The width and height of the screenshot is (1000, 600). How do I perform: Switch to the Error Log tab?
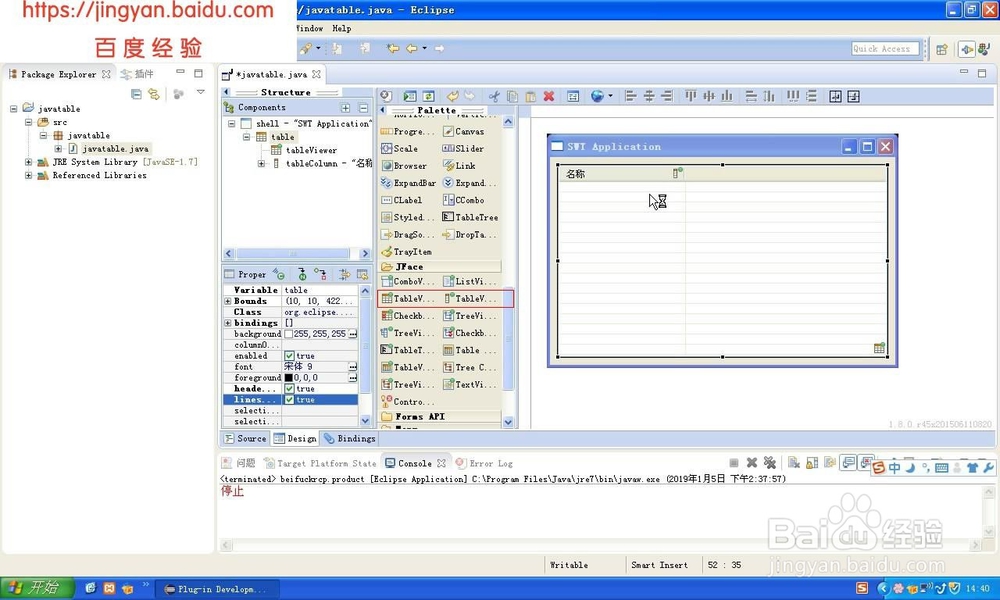coord(485,464)
